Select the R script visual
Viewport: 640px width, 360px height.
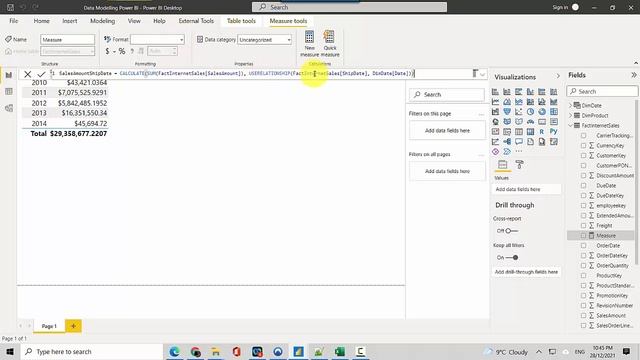(x=542, y=131)
